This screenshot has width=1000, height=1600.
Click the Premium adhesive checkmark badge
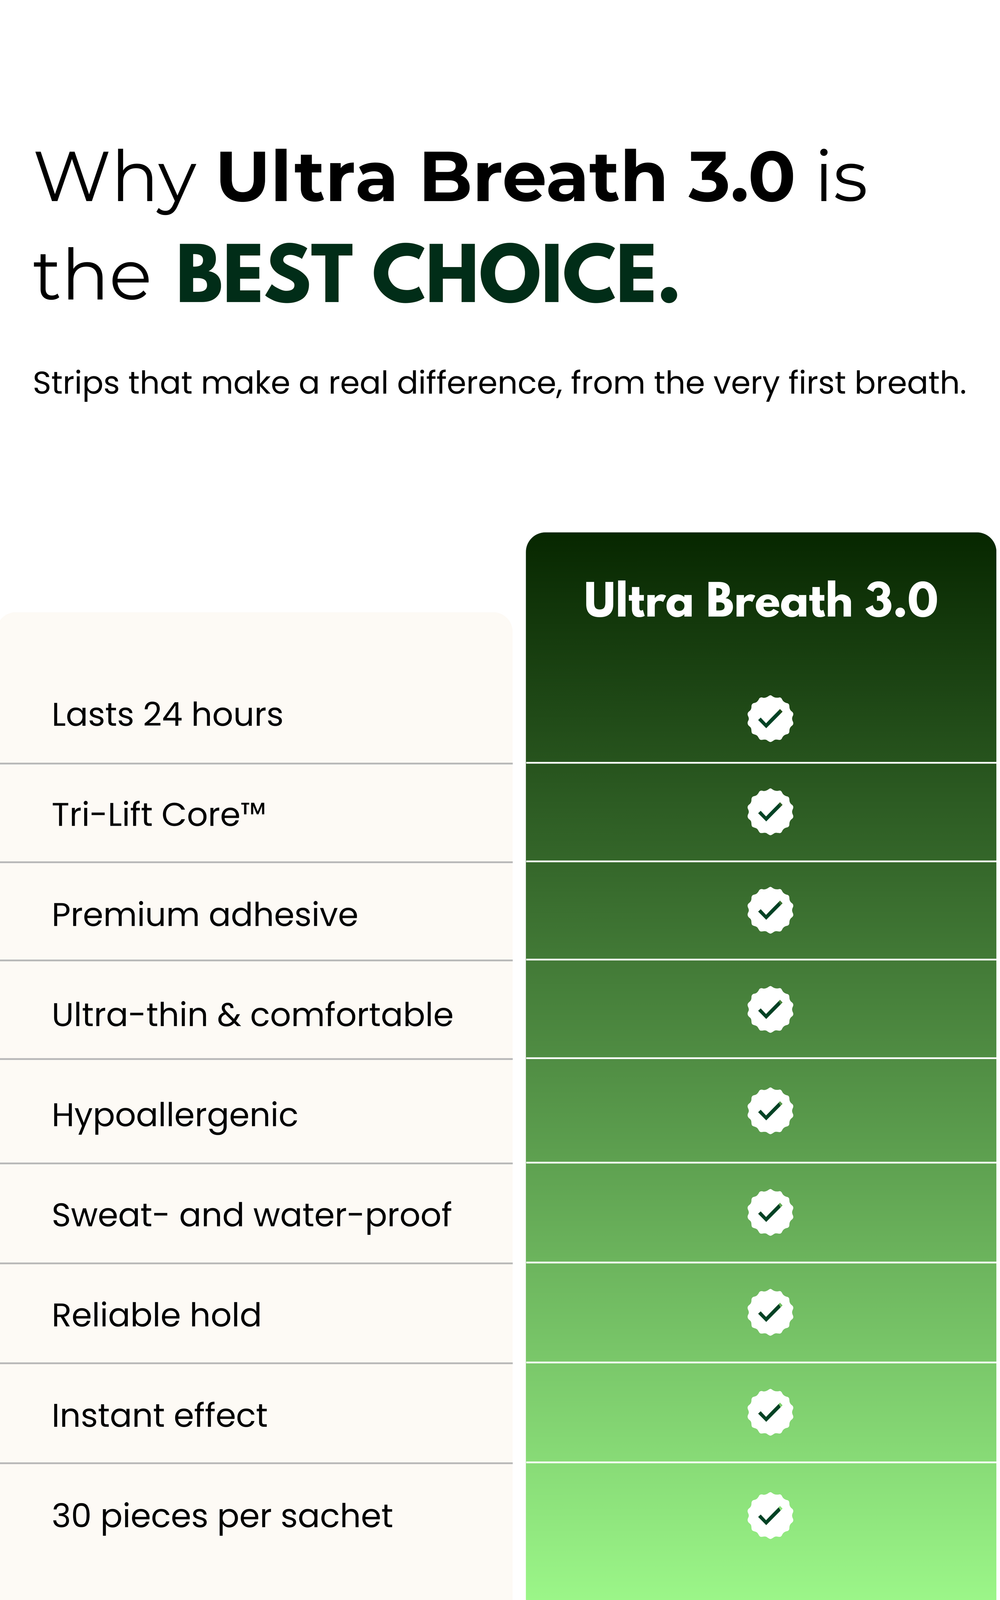point(770,910)
